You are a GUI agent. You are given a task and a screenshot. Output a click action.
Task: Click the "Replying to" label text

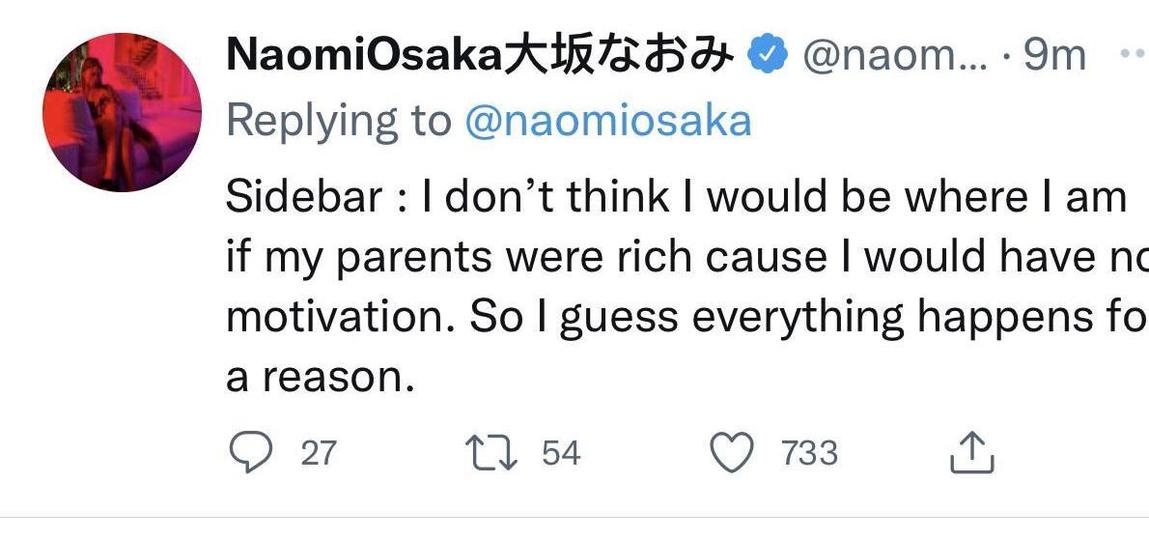(x=339, y=120)
